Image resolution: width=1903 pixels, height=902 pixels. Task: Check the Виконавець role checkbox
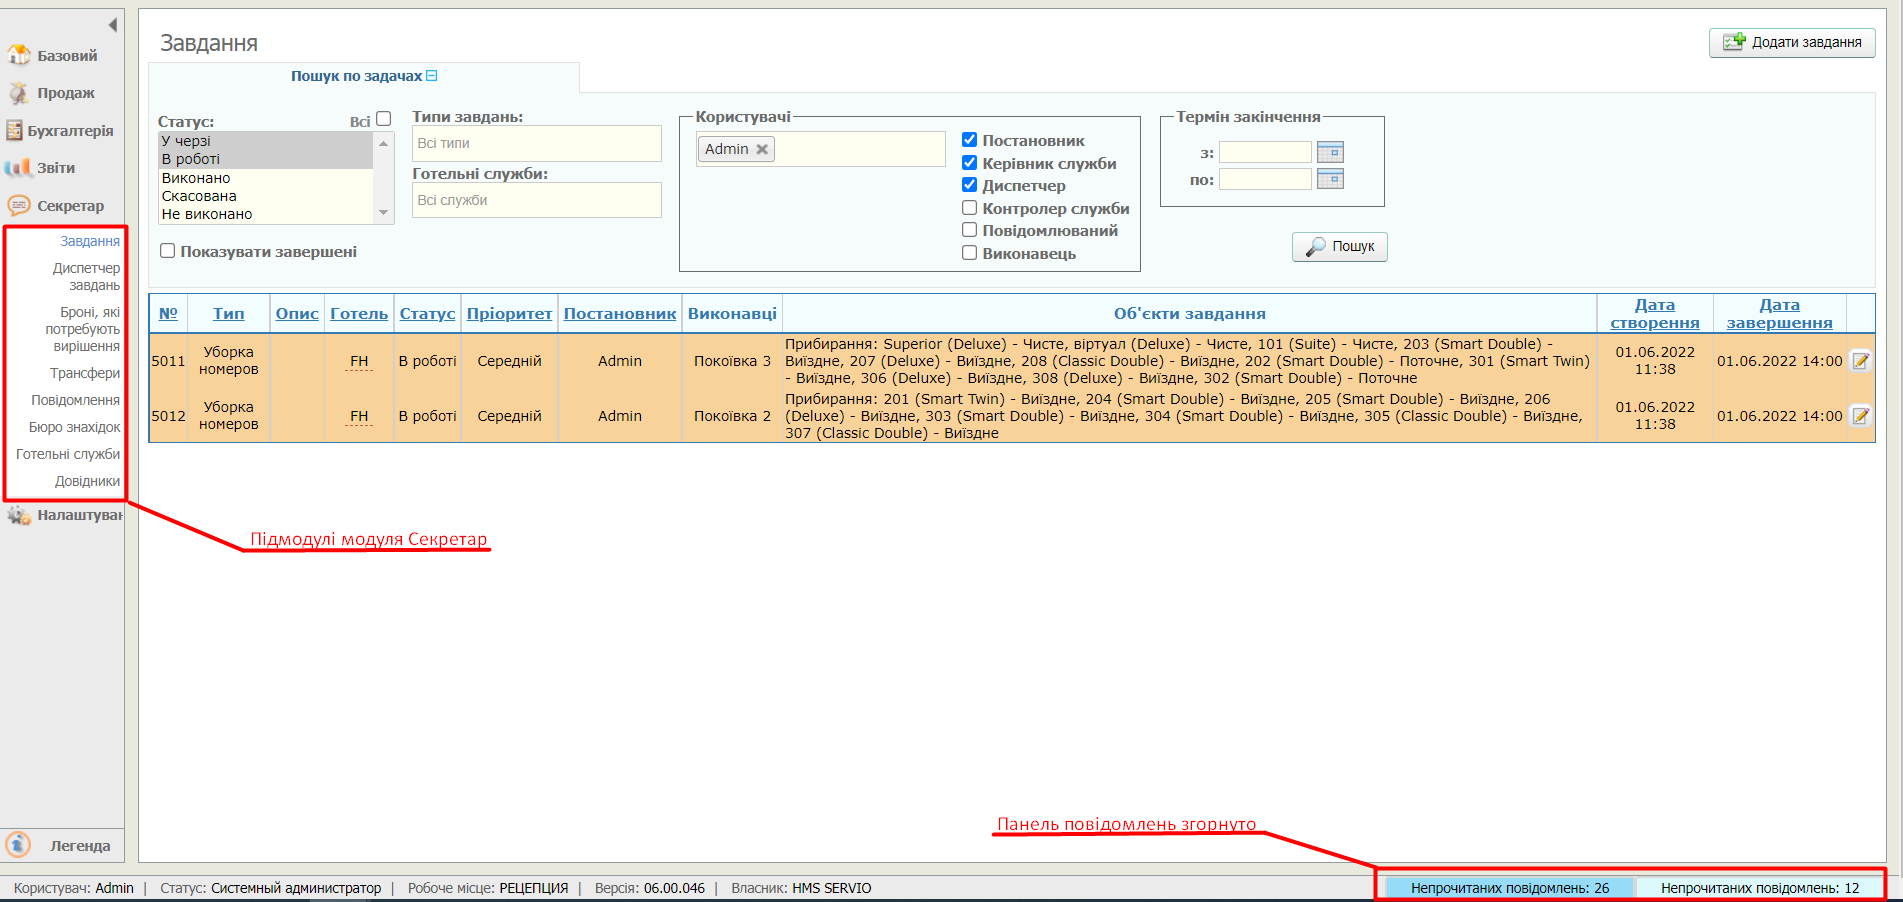coord(969,253)
